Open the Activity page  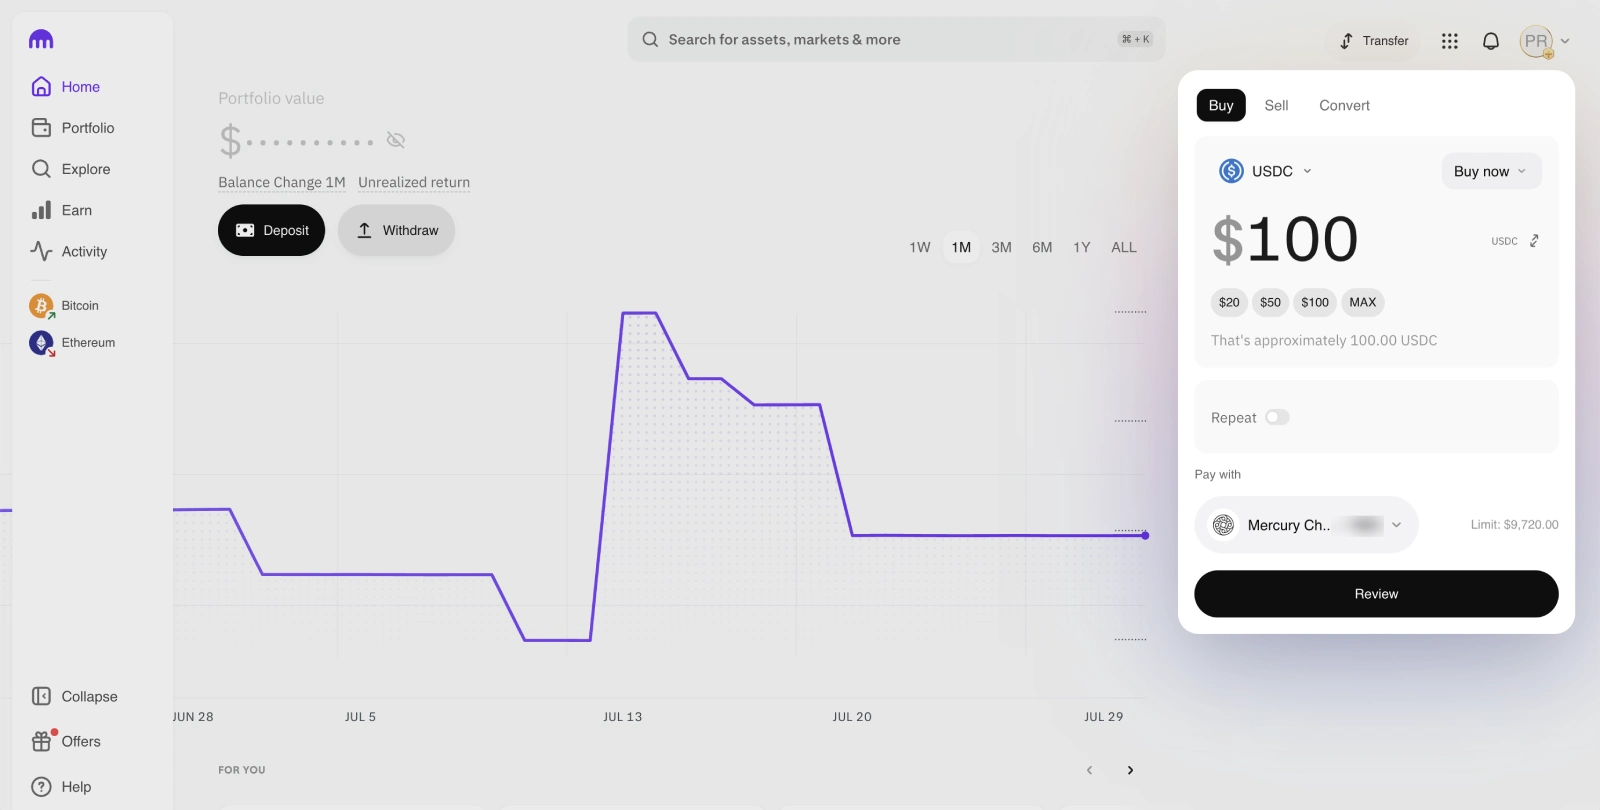pyautogui.click(x=69, y=251)
